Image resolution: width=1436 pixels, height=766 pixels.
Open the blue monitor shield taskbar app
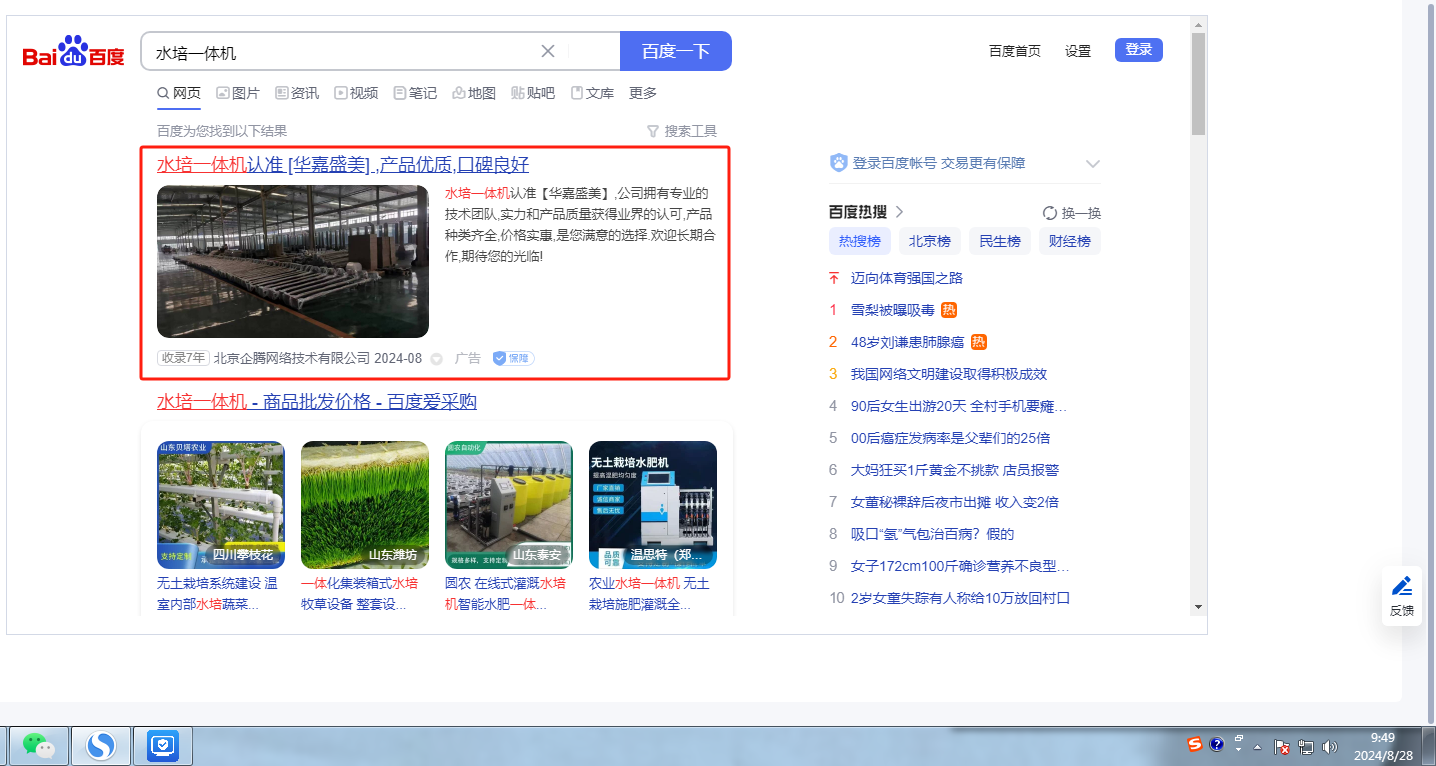[x=163, y=745]
